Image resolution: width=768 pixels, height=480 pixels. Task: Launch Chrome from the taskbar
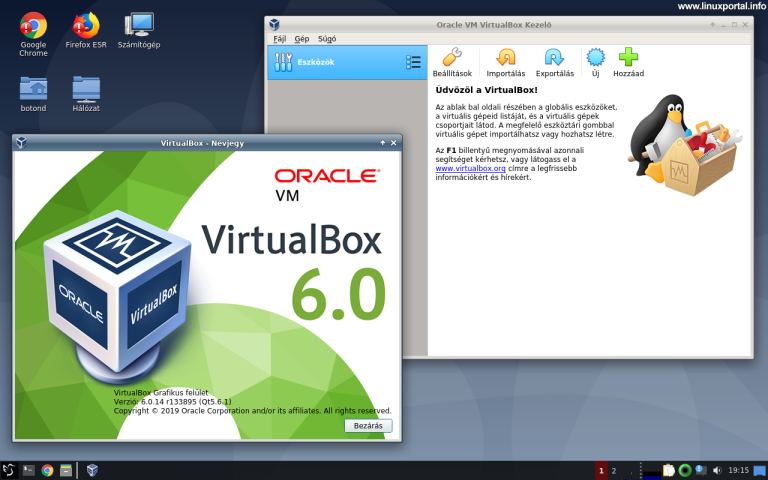(x=47, y=470)
